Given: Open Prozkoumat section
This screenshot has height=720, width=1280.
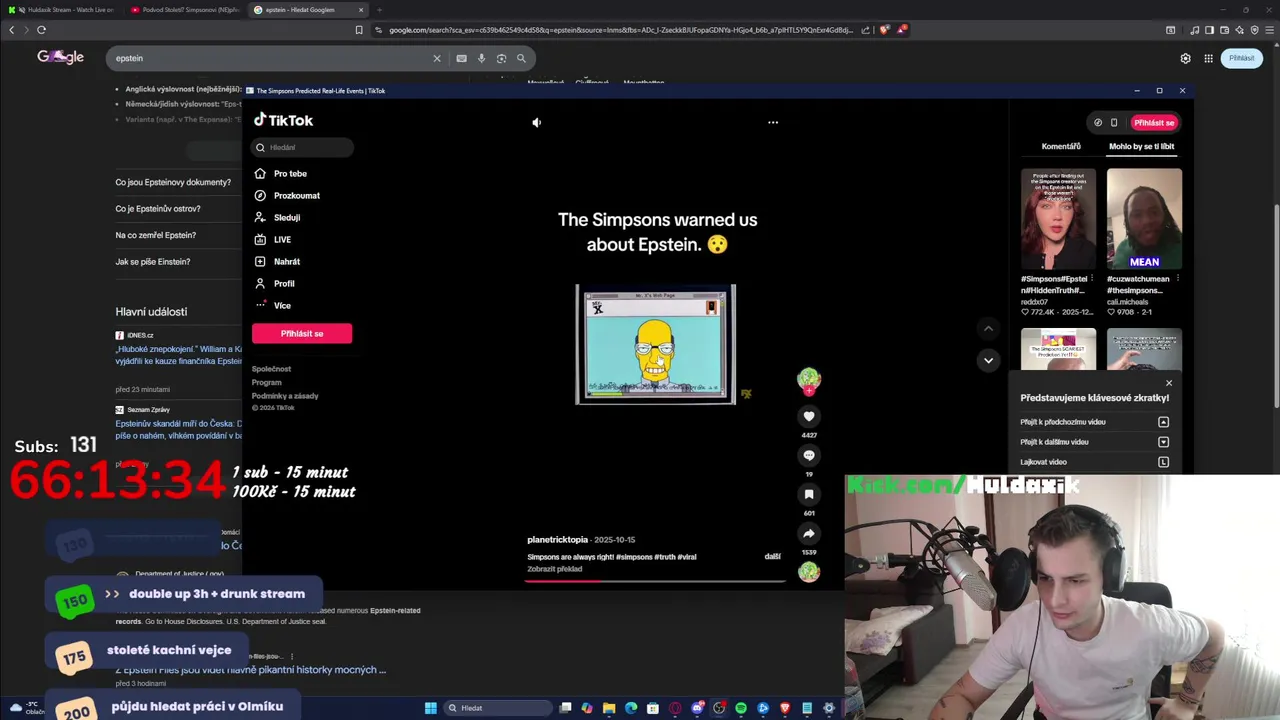Looking at the screenshot, I should 296,196.
